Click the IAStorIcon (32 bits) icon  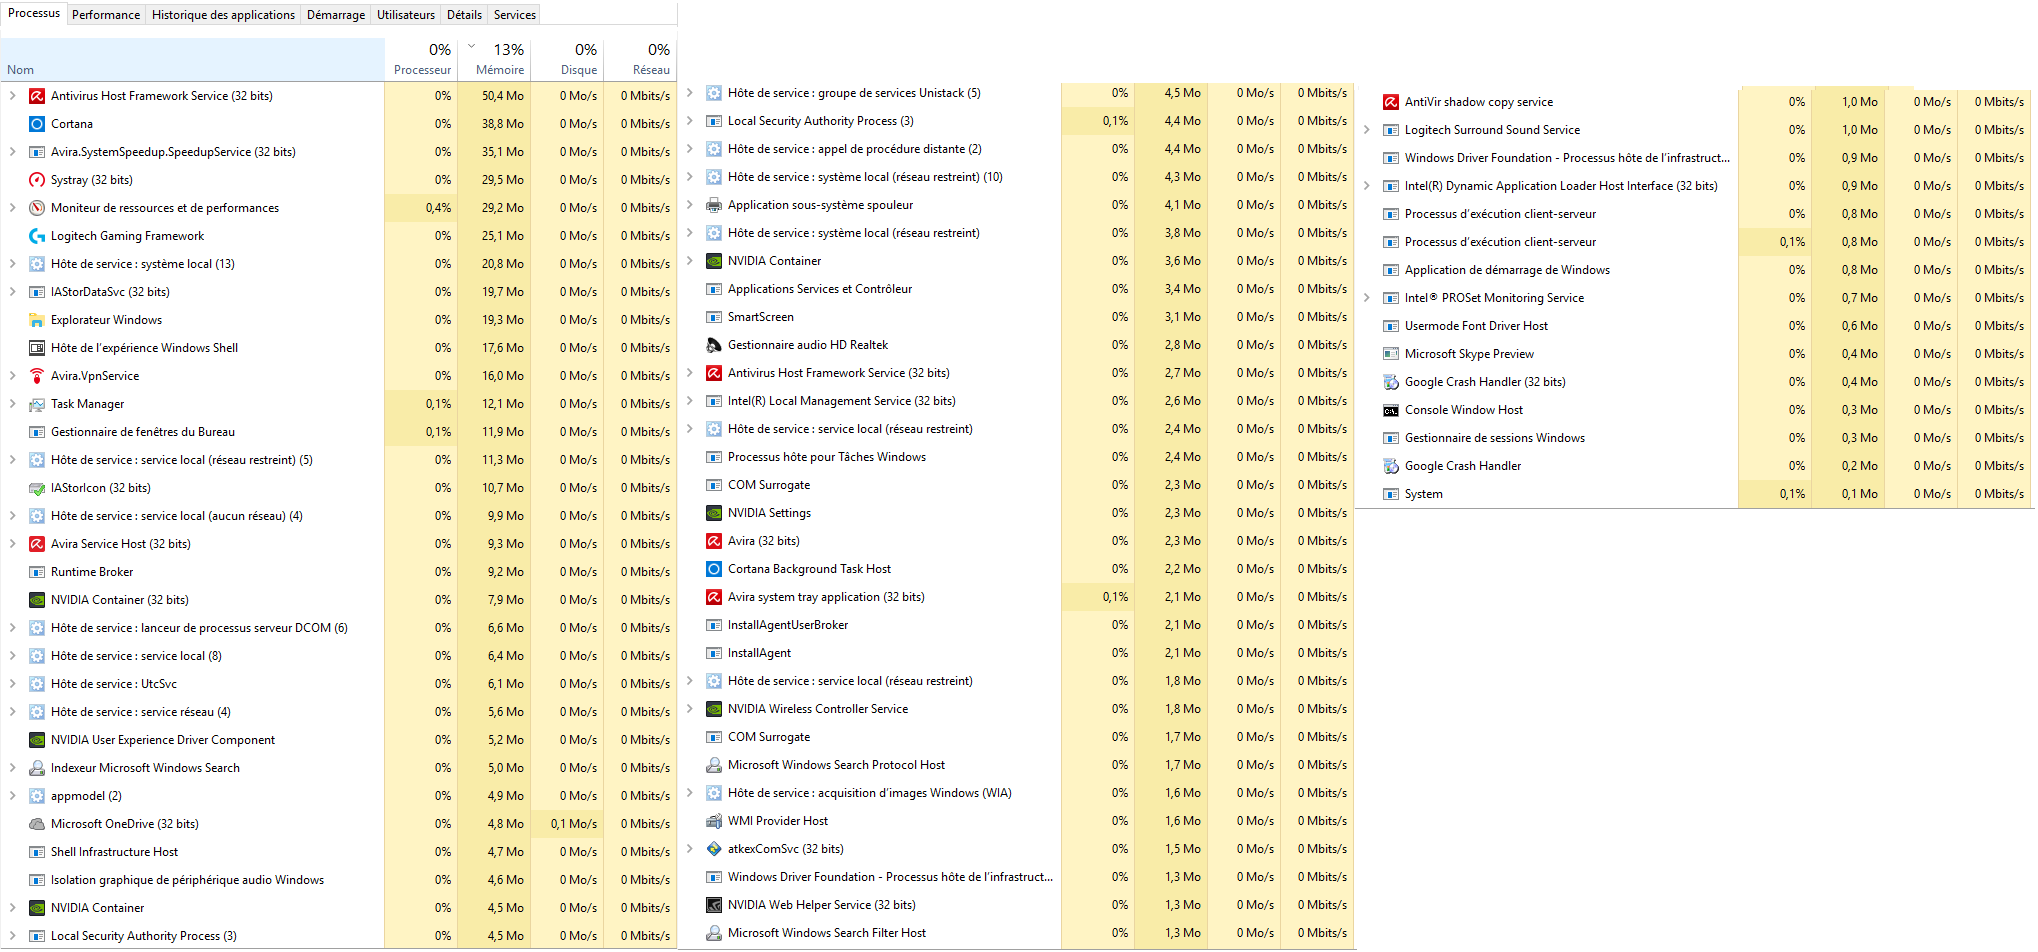37,488
